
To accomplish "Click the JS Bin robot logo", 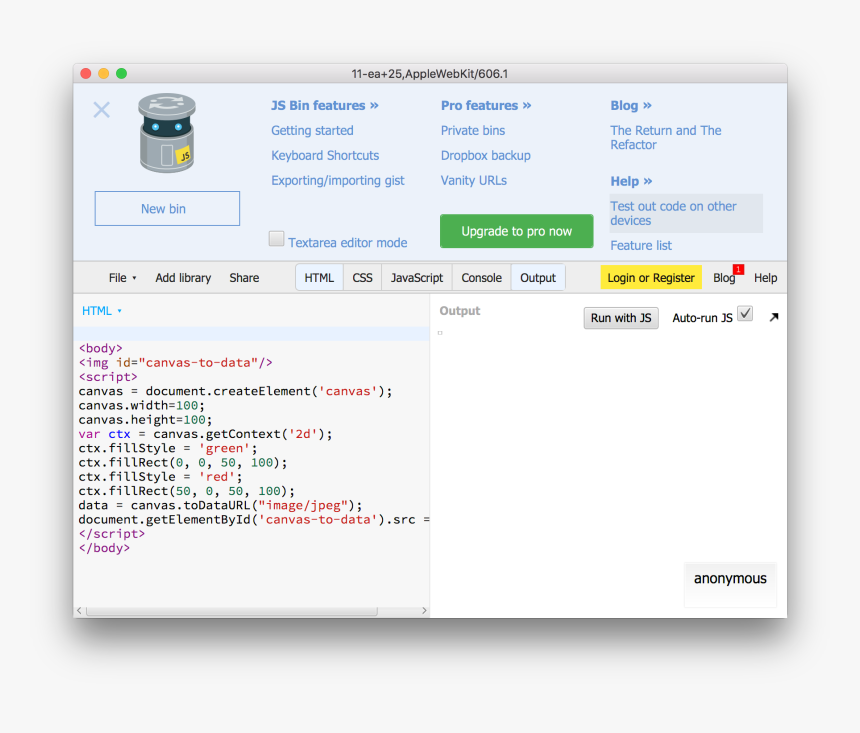I will (167, 133).
